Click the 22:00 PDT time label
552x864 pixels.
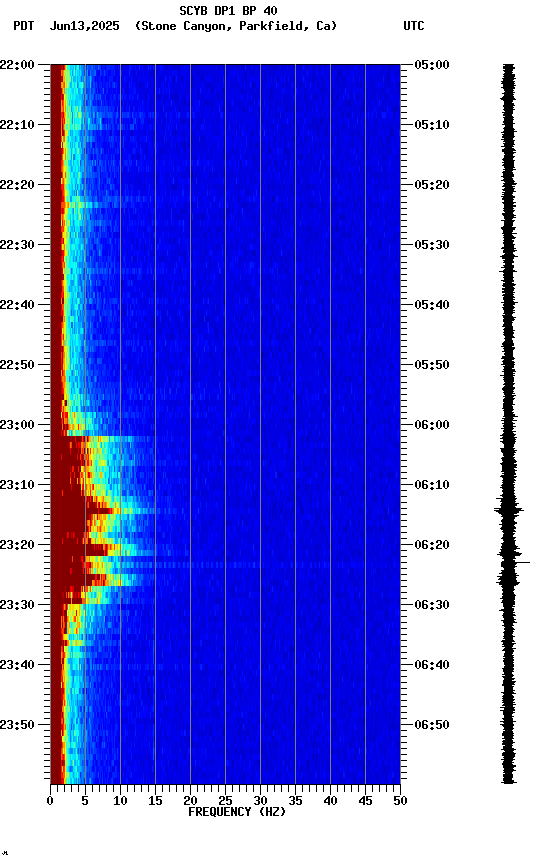[18, 64]
